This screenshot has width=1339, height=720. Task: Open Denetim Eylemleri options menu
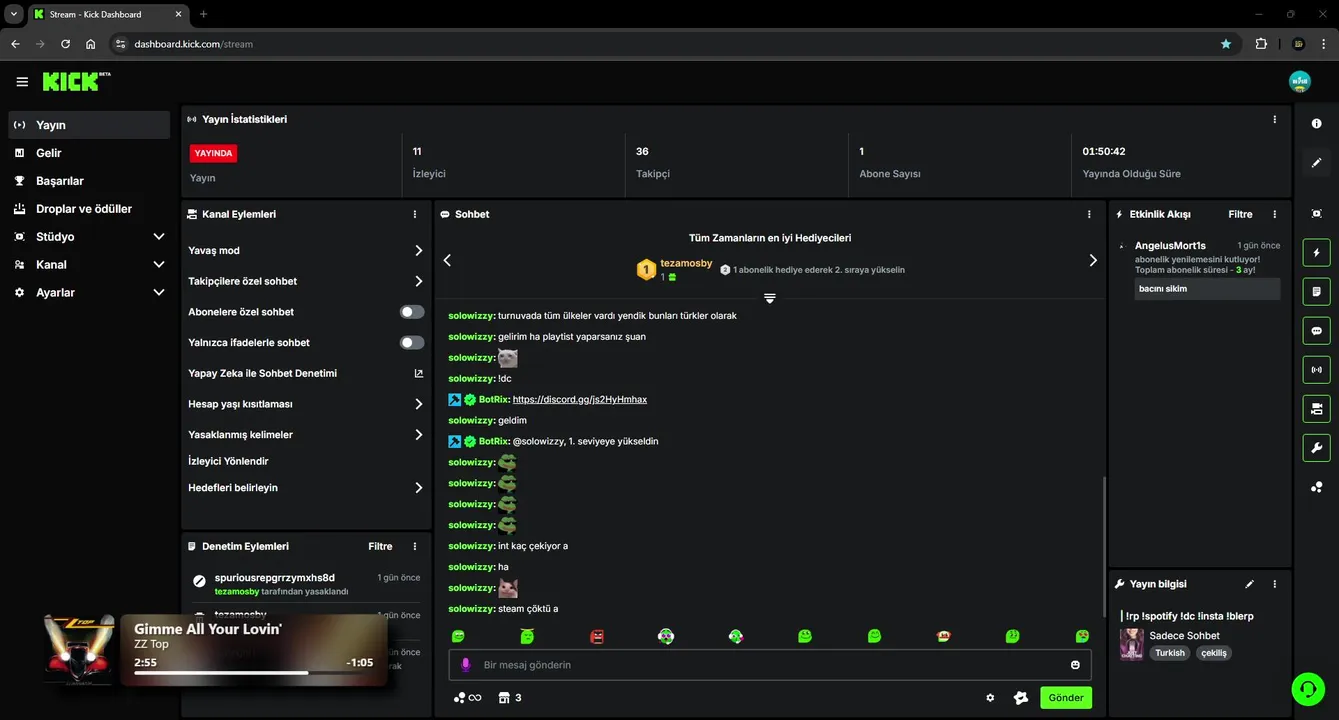pos(415,546)
